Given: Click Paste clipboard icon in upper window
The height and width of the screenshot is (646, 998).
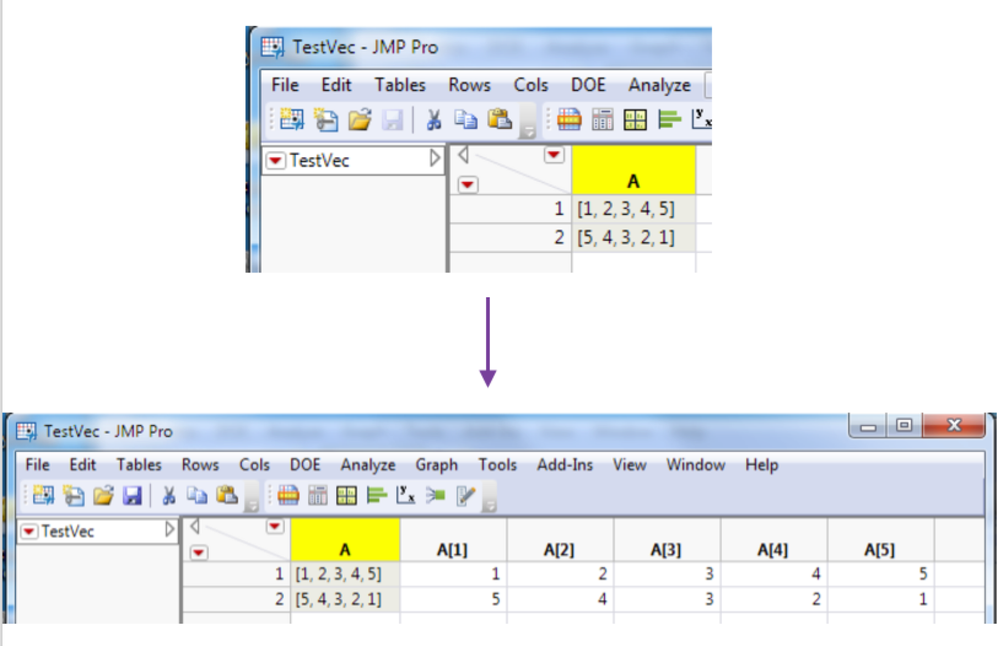Looking at the screenshot, I should [x=500, y=119].
